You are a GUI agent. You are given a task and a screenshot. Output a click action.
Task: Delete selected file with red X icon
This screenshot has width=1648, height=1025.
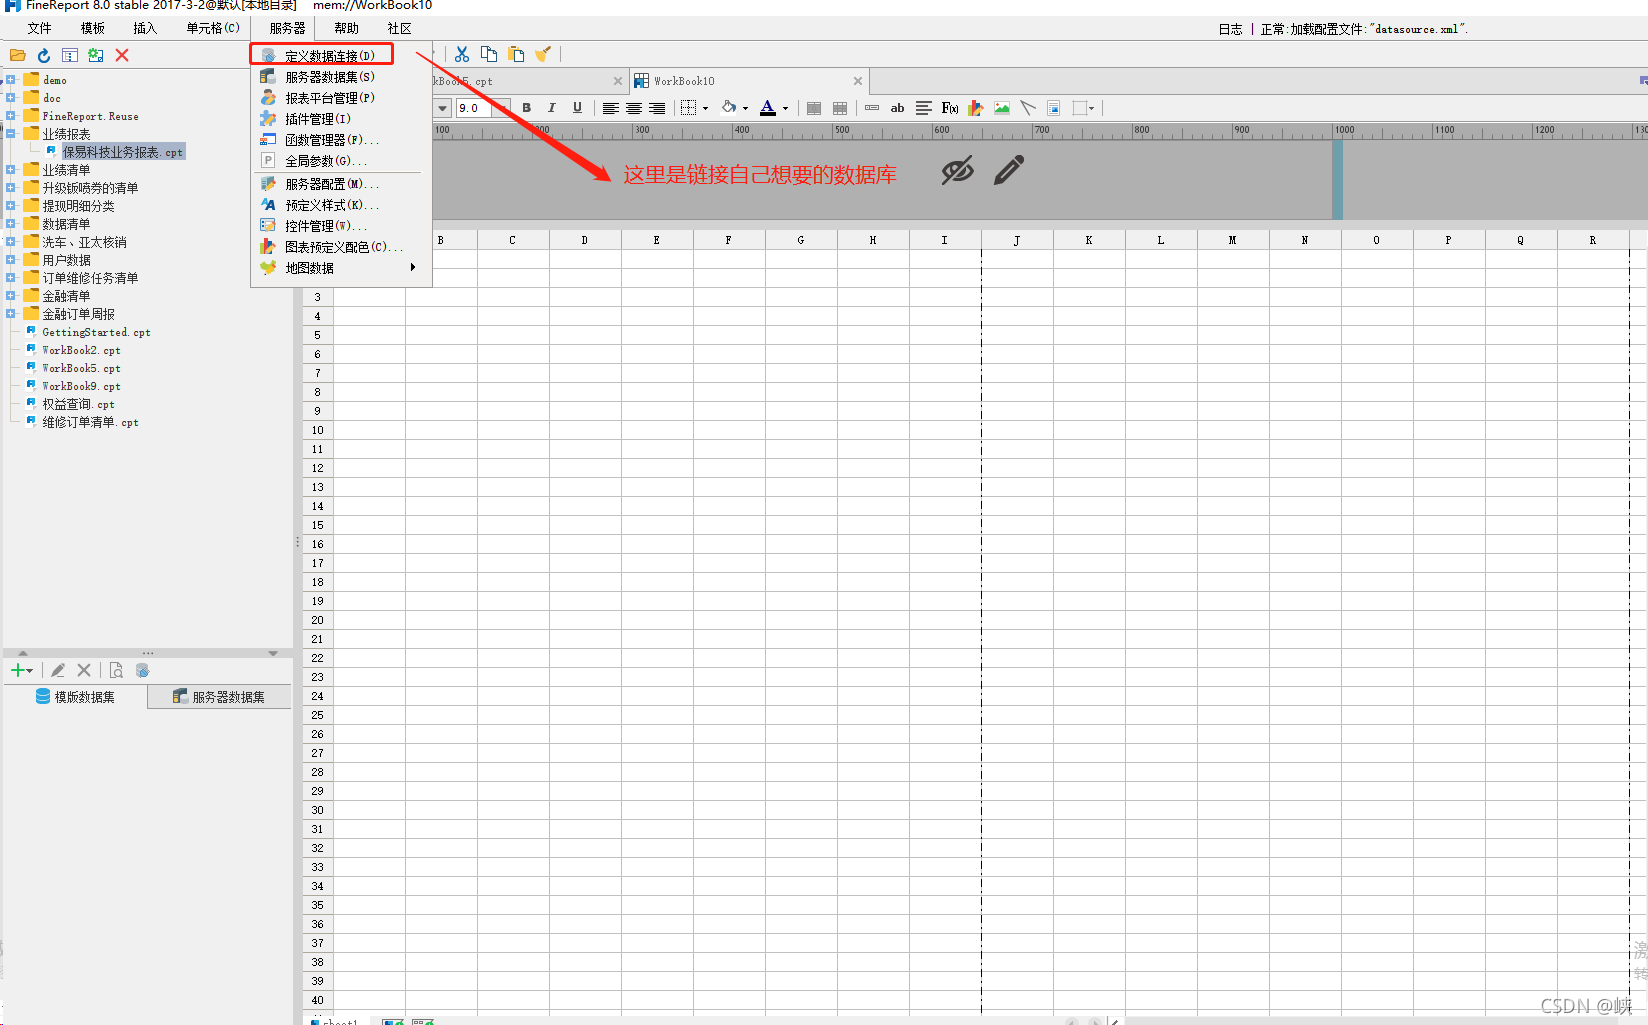122,56
